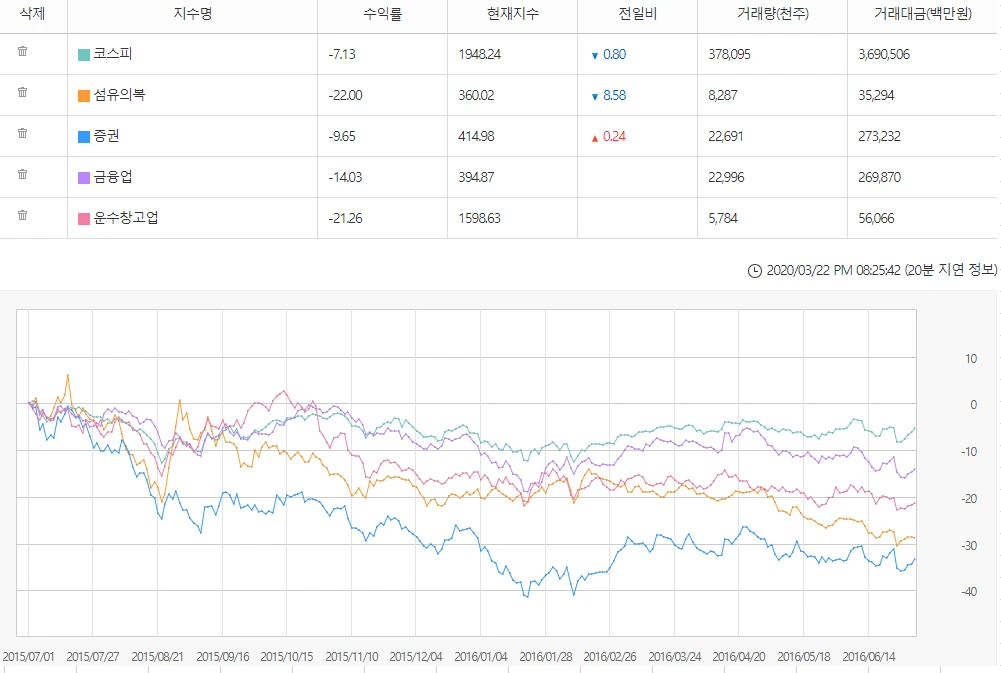Click the current index 394.87
This screenshot has height=673, width=1001.
point(476,177)
